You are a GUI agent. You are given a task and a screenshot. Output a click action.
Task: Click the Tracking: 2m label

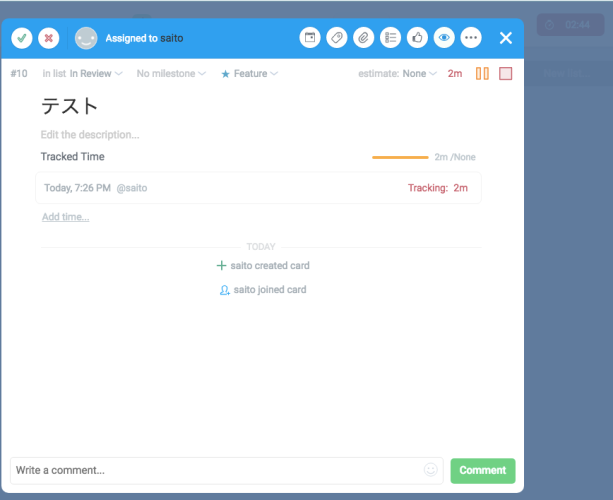point(438,188)
